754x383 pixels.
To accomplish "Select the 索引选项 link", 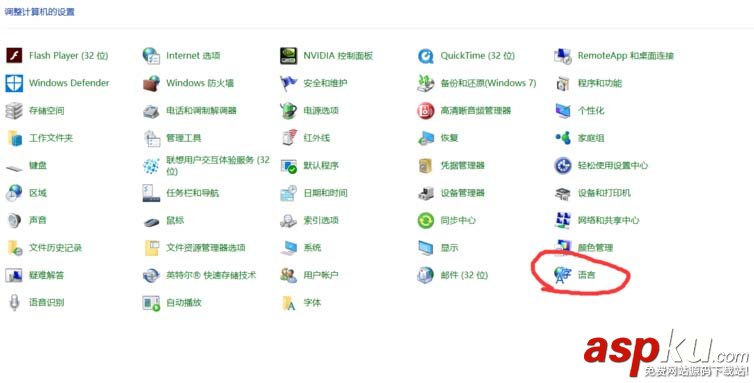I will pyautogui.click(x=321, y=220).
